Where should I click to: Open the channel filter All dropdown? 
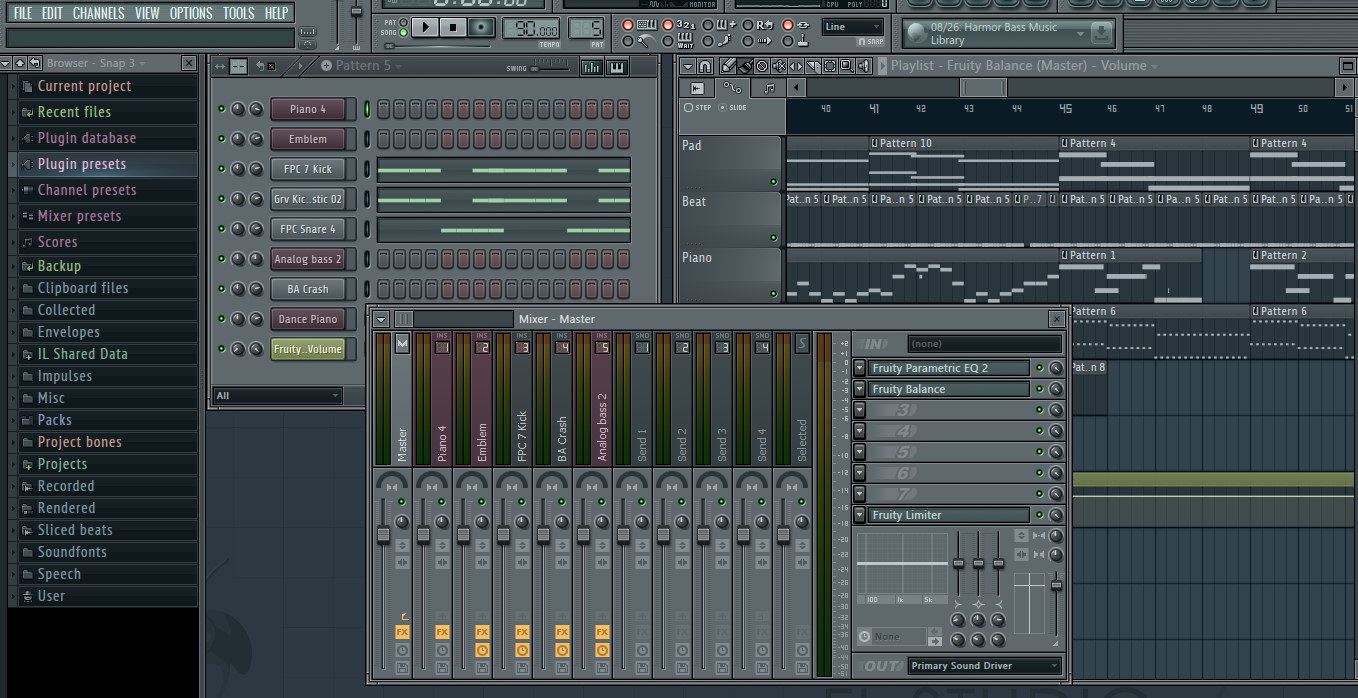pyautogui.click(x=277, y=396)
